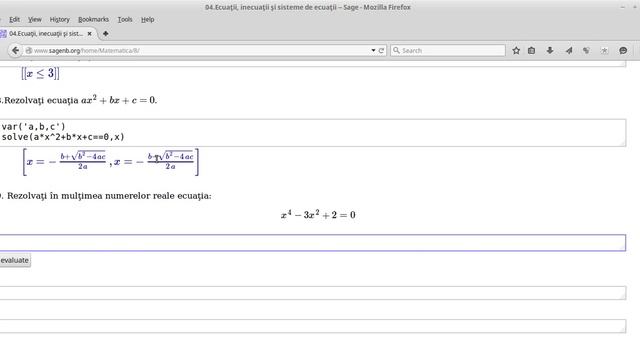
Task: Show bookmarks list icon in toolbar
Action: [531, 51]
